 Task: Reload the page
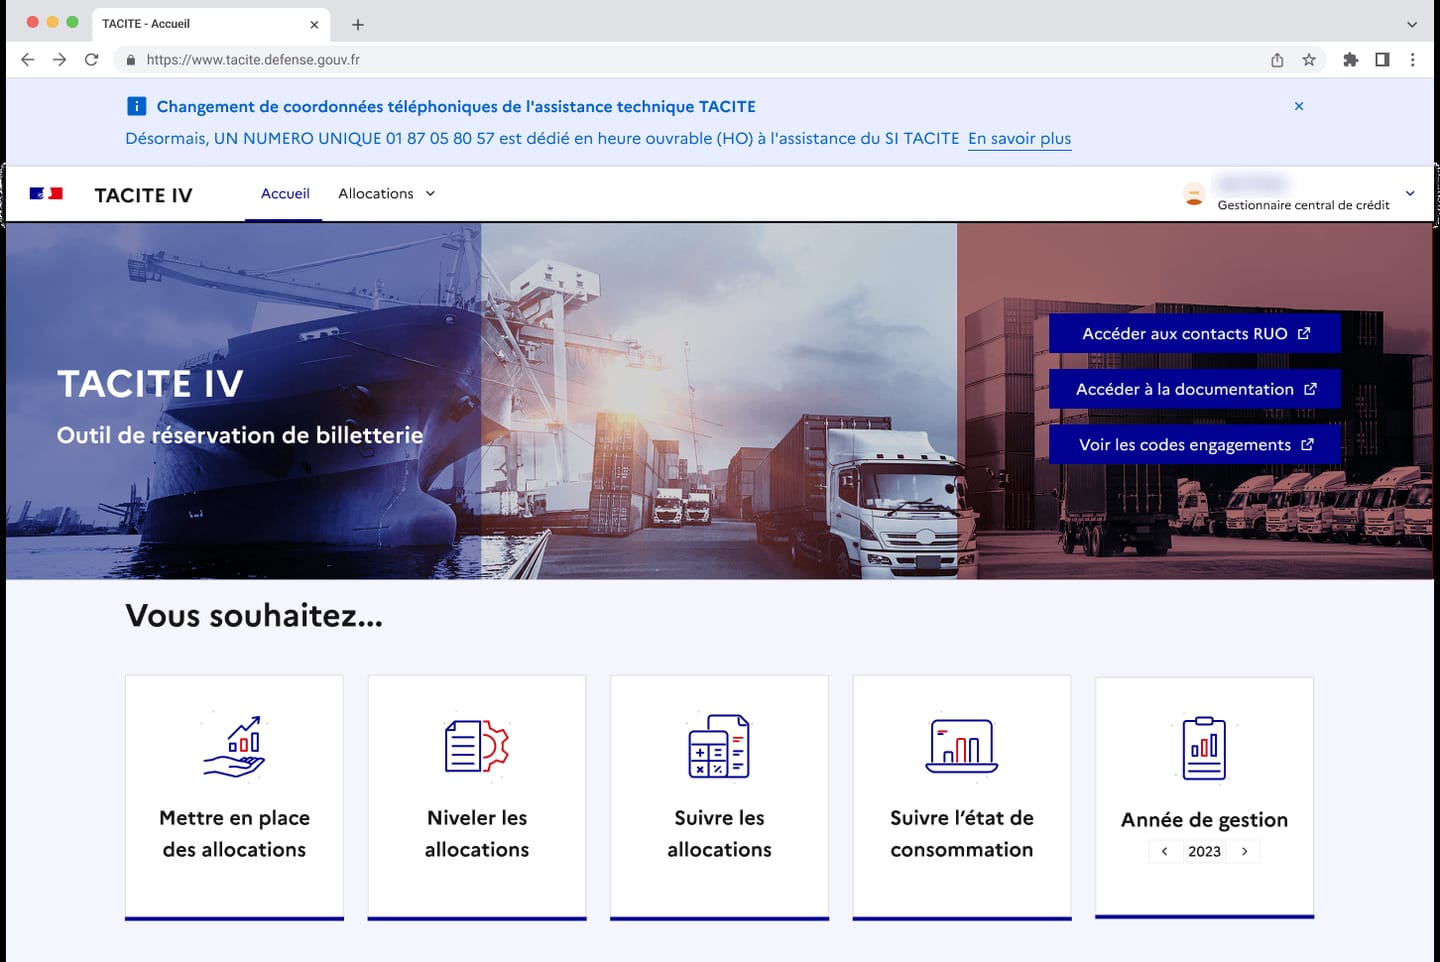pos(92,60)
